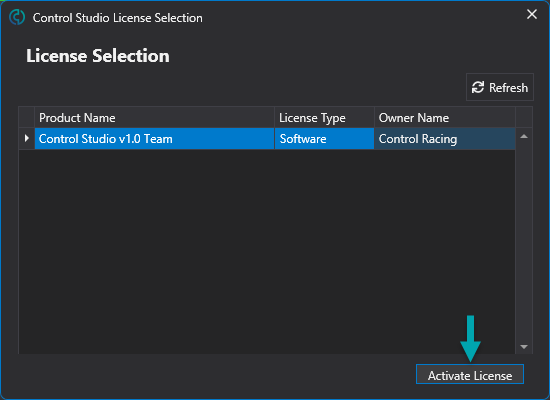Click the scrollbar up arrow

(524, 136)
